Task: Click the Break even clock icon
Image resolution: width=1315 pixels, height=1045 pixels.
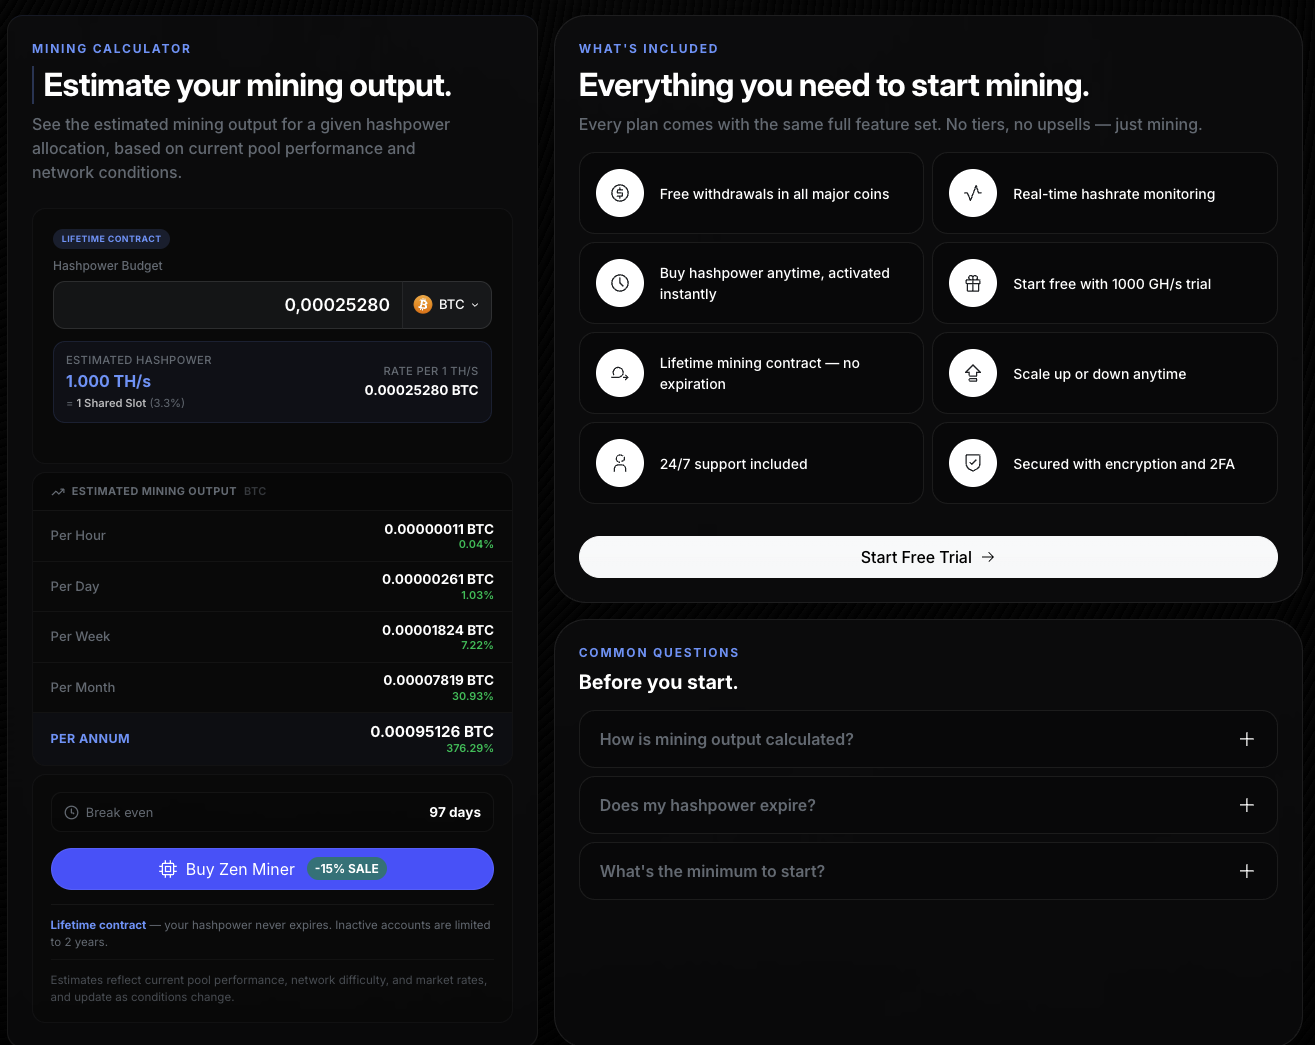Action: click(71, 813)
